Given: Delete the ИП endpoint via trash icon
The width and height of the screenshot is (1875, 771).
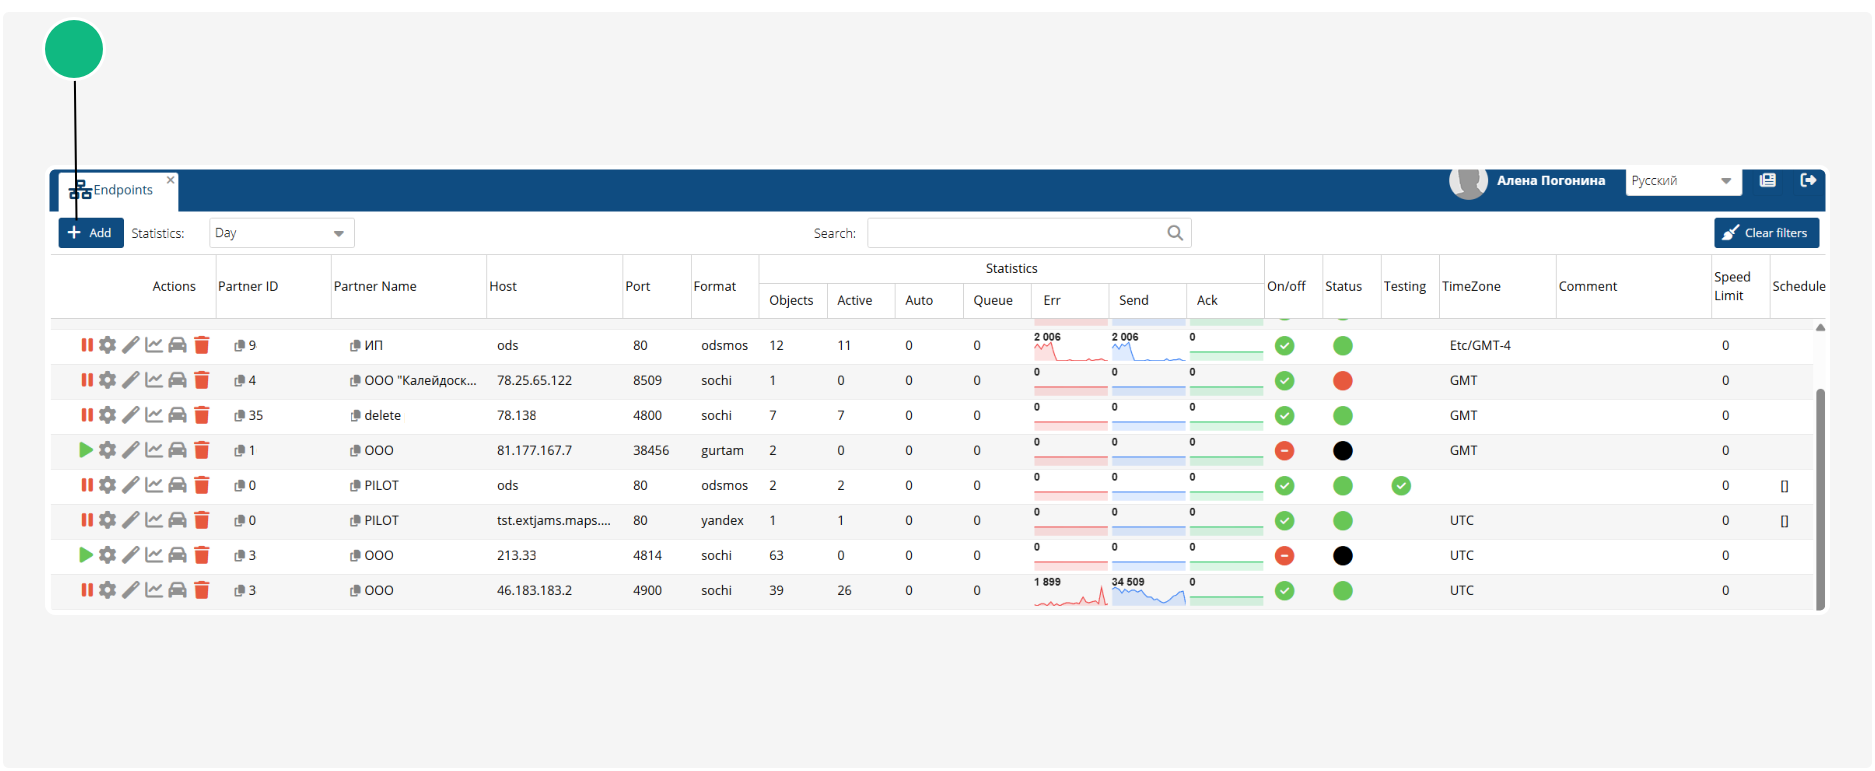Looking at the screenshot, I should click(201, 345).
